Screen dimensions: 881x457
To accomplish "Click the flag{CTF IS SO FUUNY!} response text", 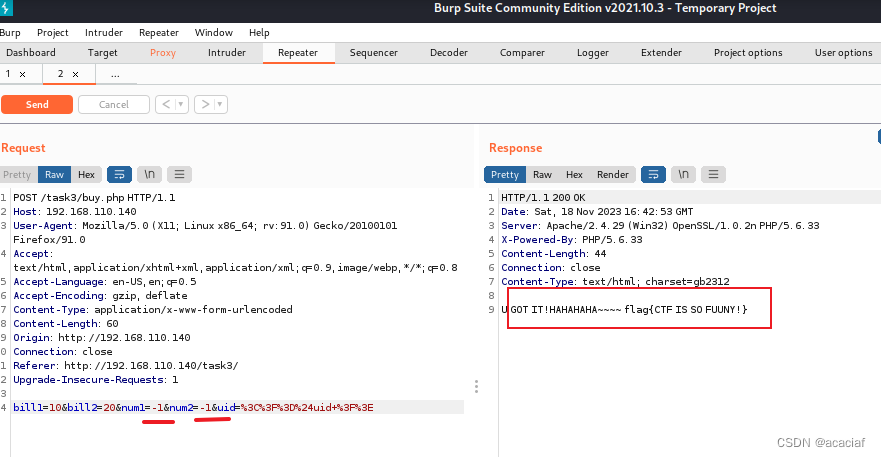I will pos(686,310).
